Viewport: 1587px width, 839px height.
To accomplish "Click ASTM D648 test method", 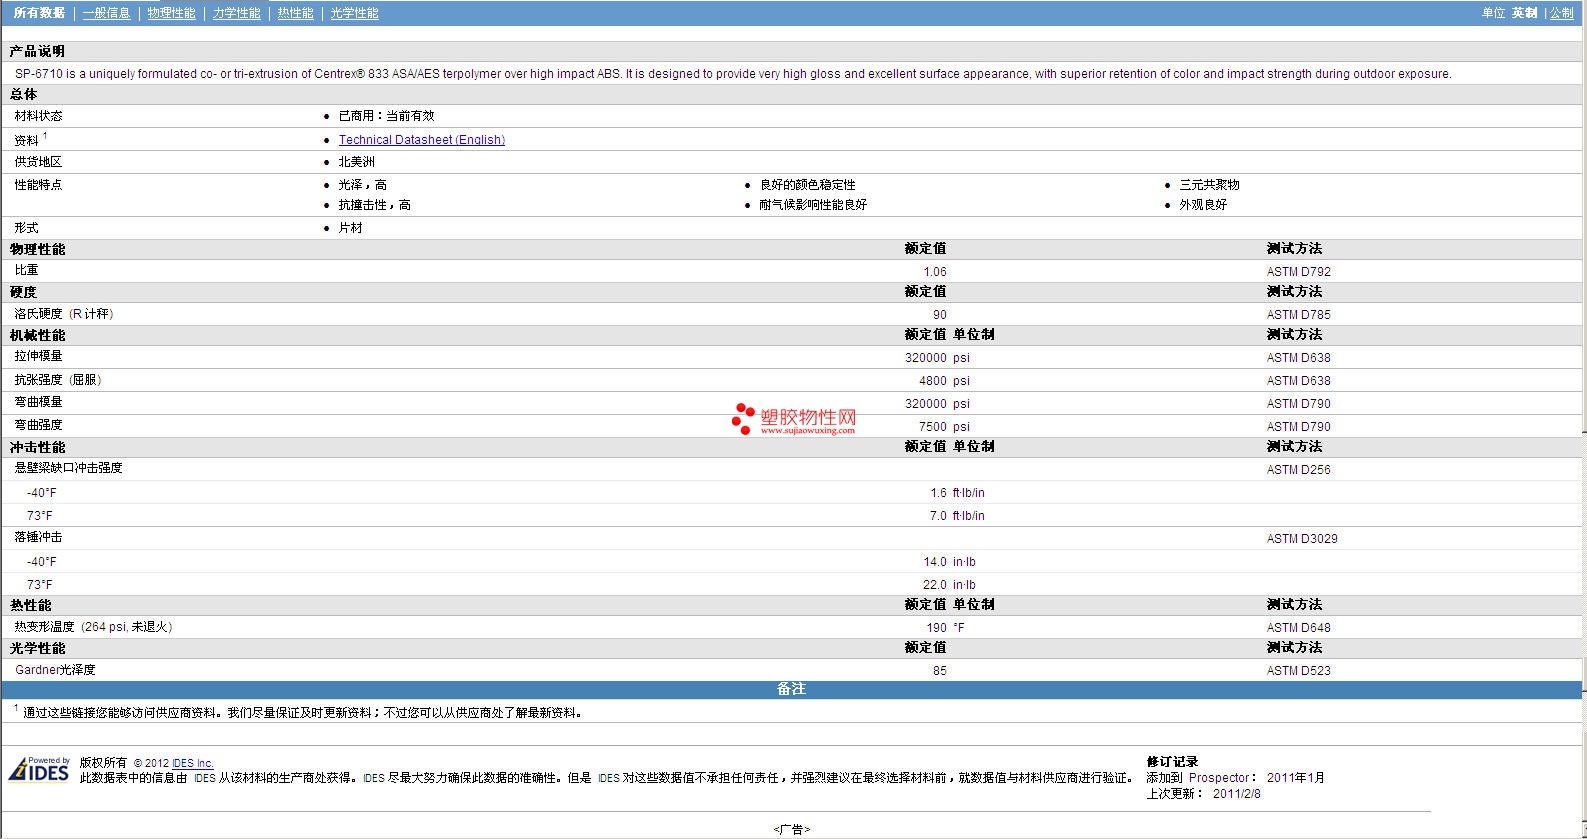I will pyautogui.click(x=1299, y=628).
